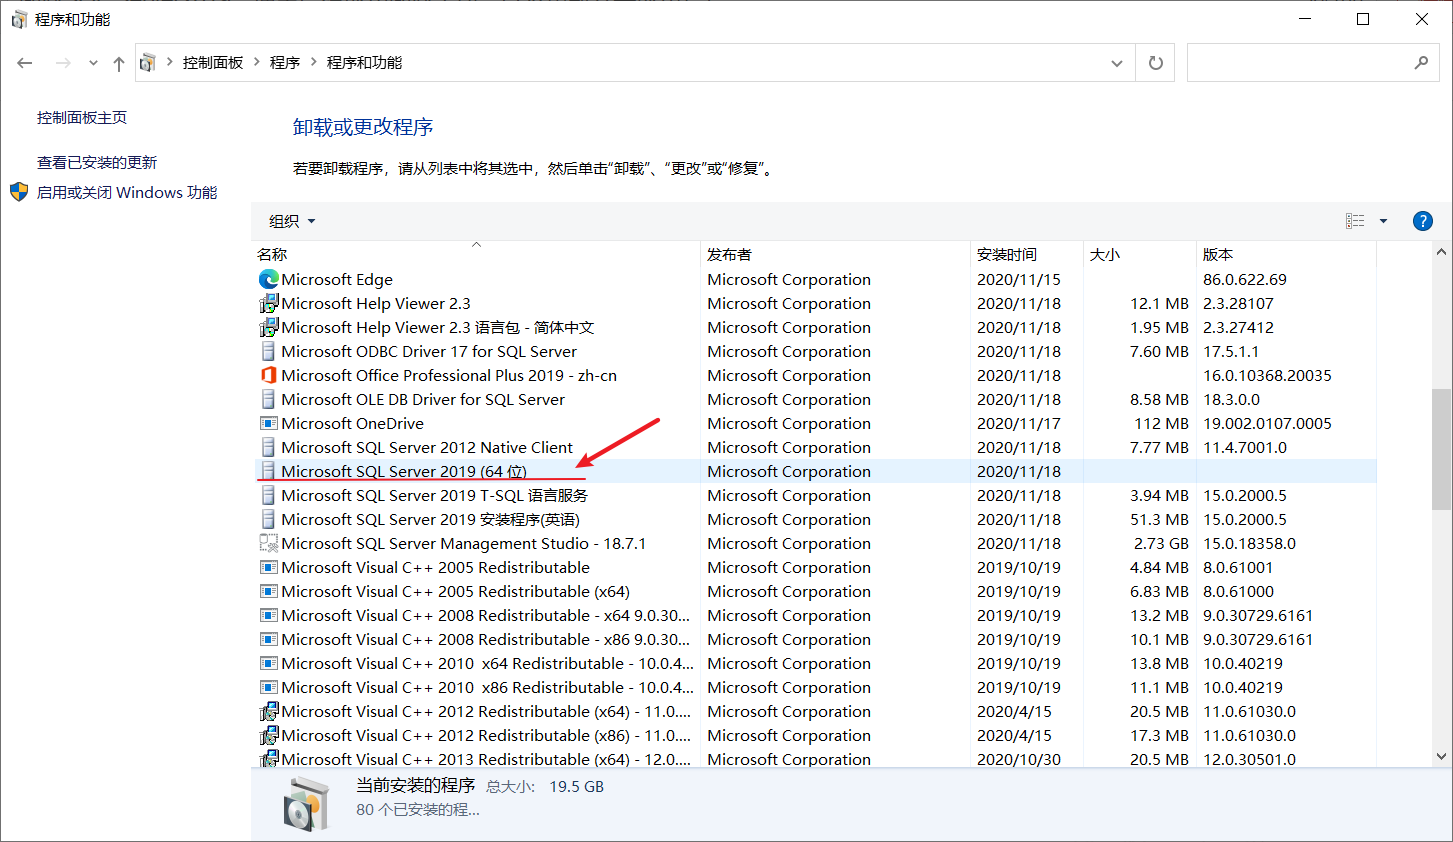Sort by the 大小 column header
1453x842 pixels.
[x=1140, y=254]
